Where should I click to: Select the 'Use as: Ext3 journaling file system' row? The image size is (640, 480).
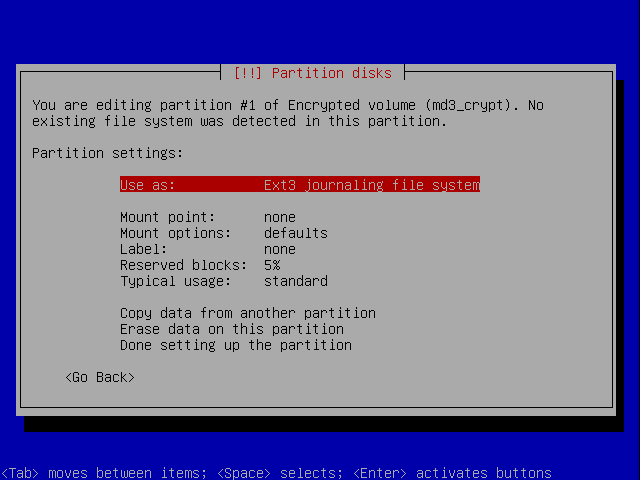pos(300,184)
